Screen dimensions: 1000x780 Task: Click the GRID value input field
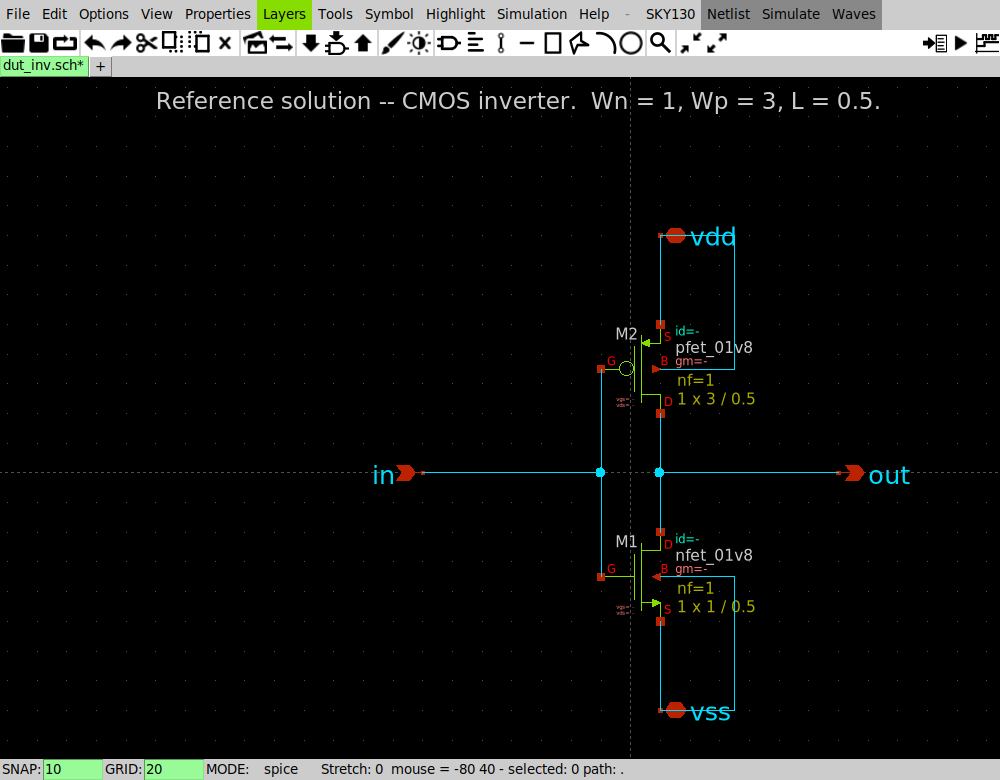point(173,769)
